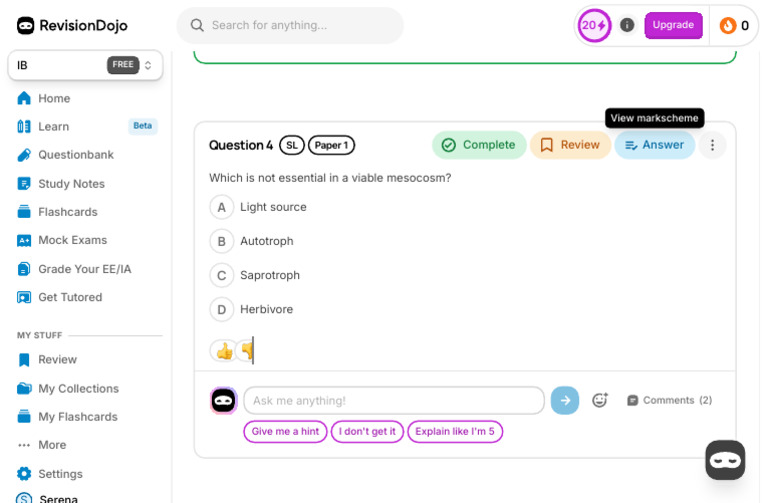Click the thumbs down reaction icon
Viewport: 768px width, 503px height.
click(x=246, y=351)
